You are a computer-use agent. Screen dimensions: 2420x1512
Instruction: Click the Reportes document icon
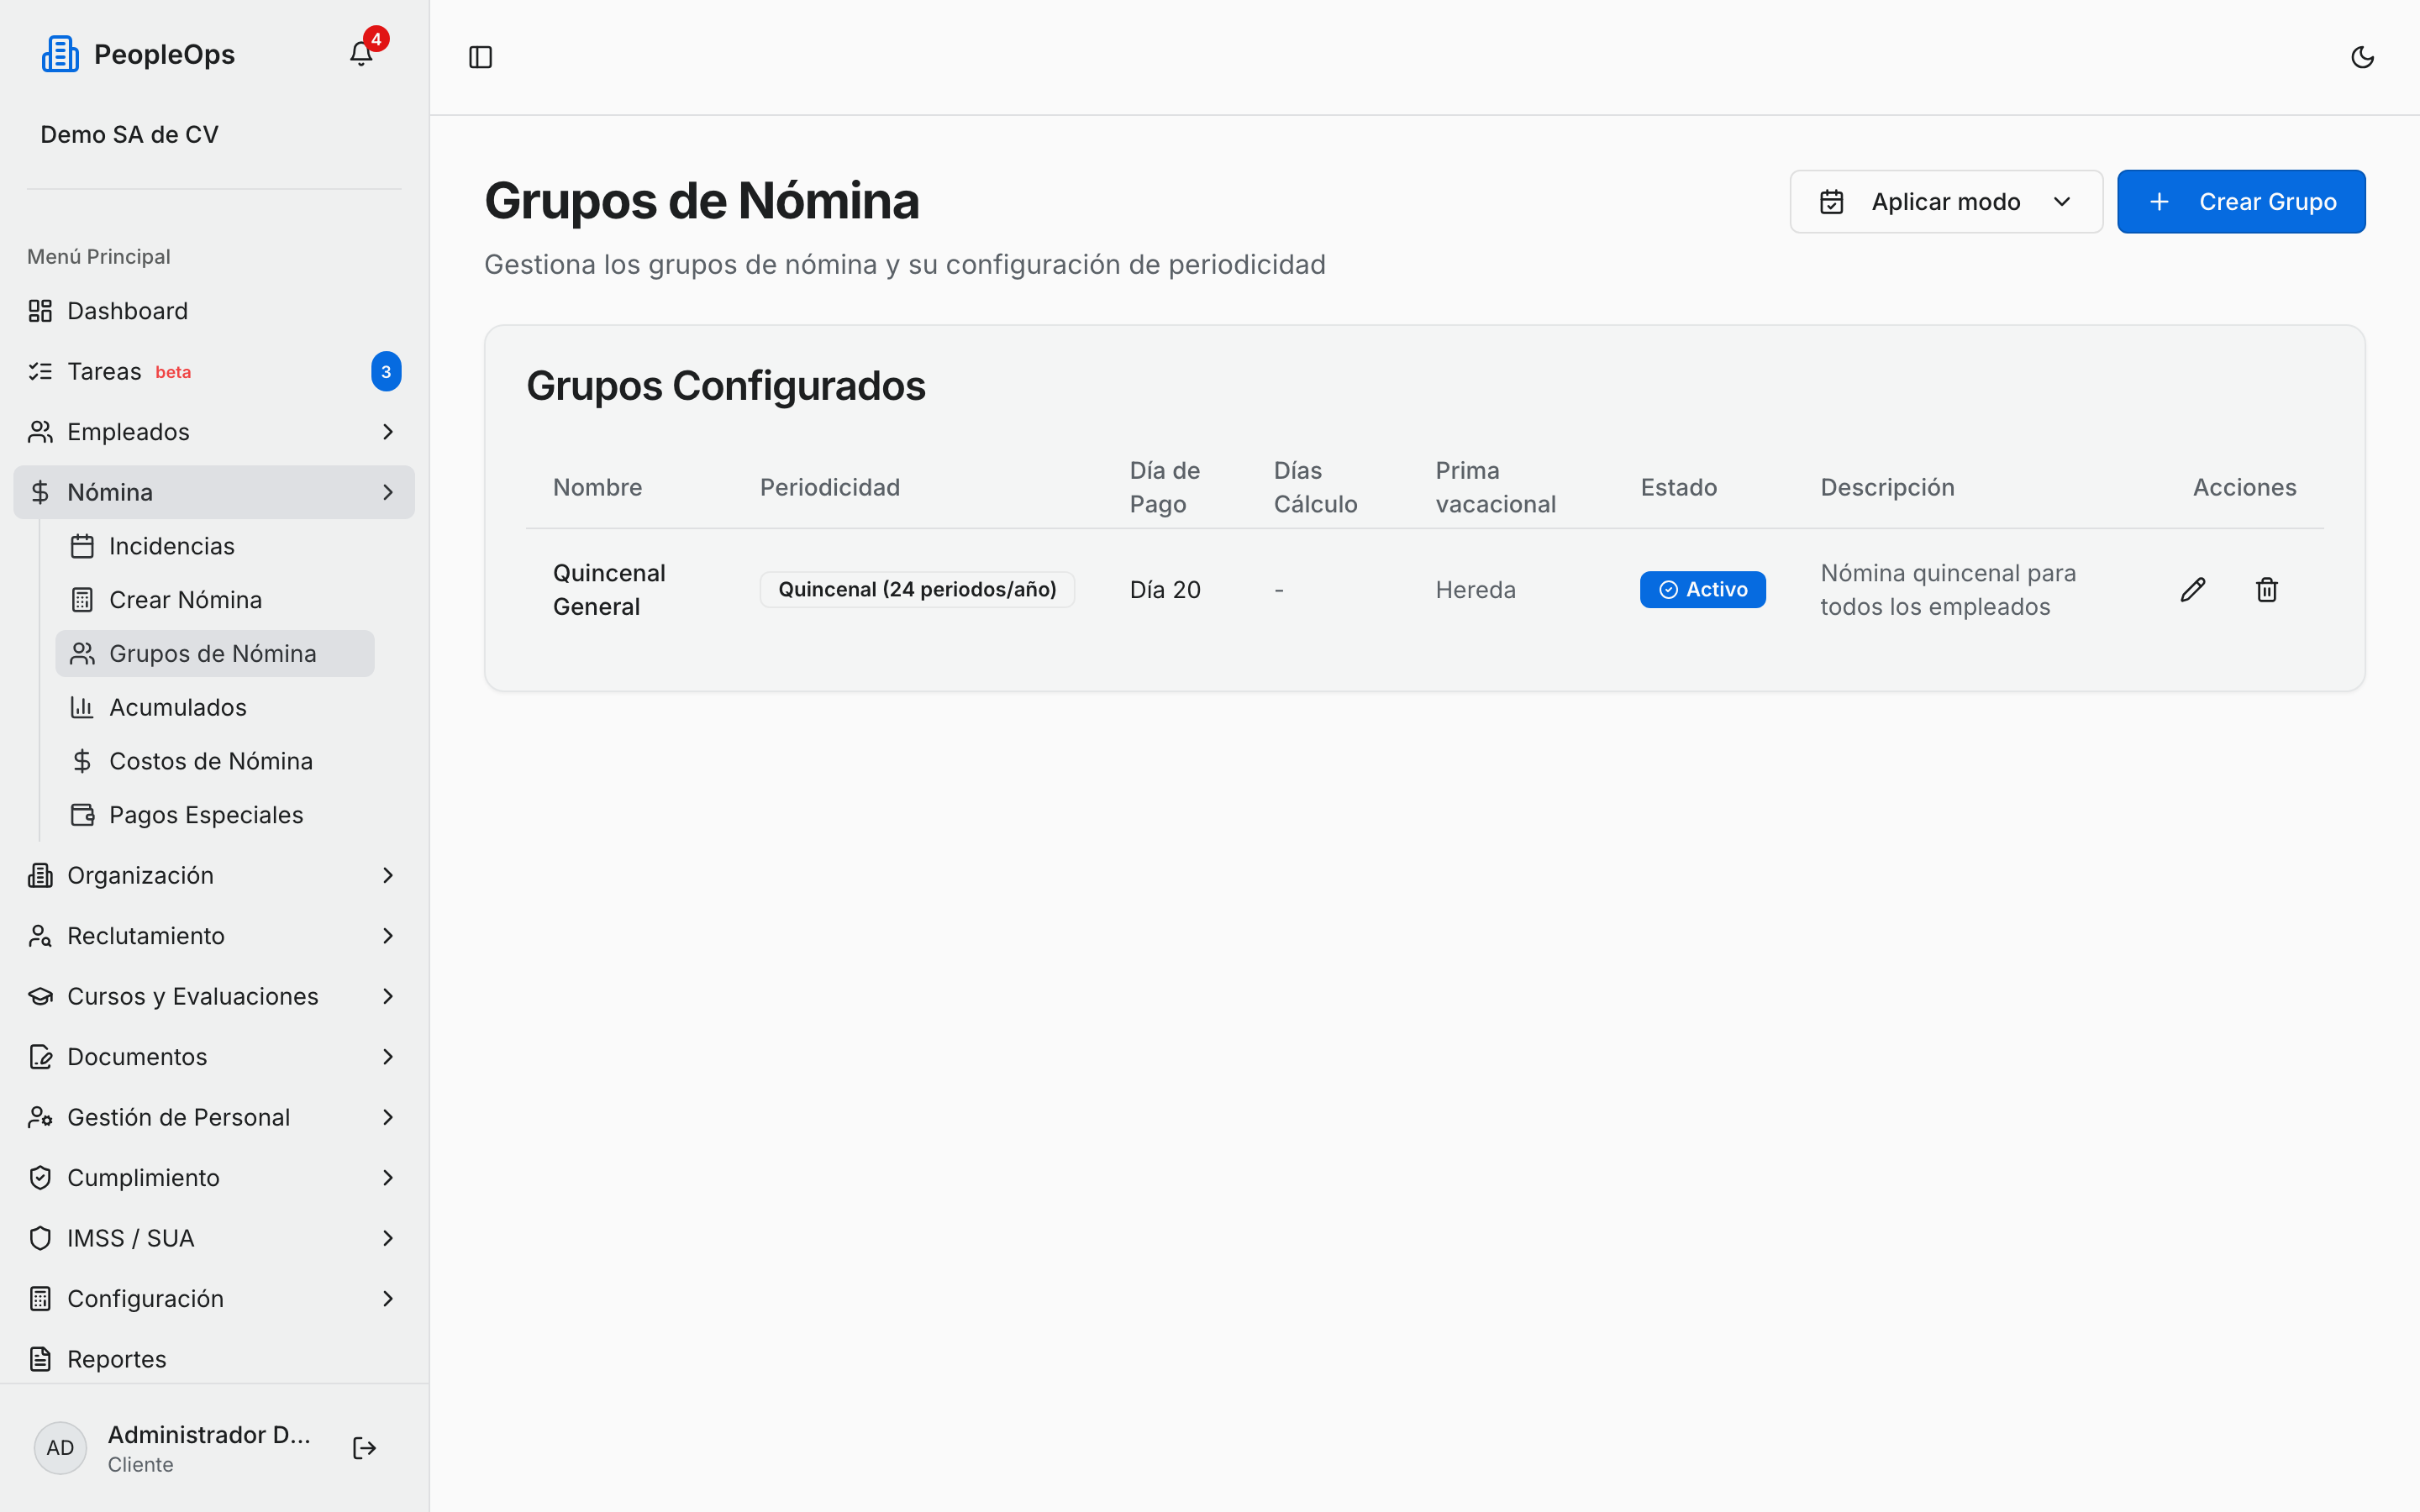click(x=40, y=1359)
